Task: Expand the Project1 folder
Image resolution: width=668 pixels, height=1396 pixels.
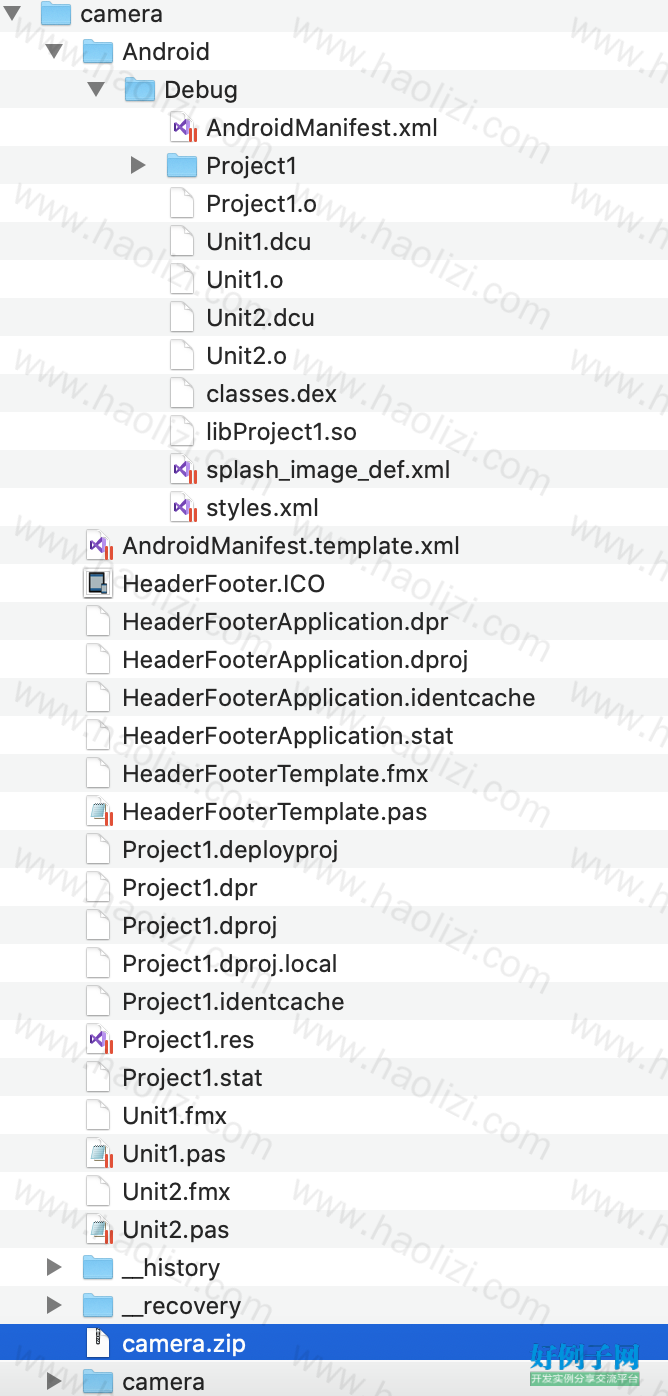Action: pyautogui.click(x=139, y=165)
